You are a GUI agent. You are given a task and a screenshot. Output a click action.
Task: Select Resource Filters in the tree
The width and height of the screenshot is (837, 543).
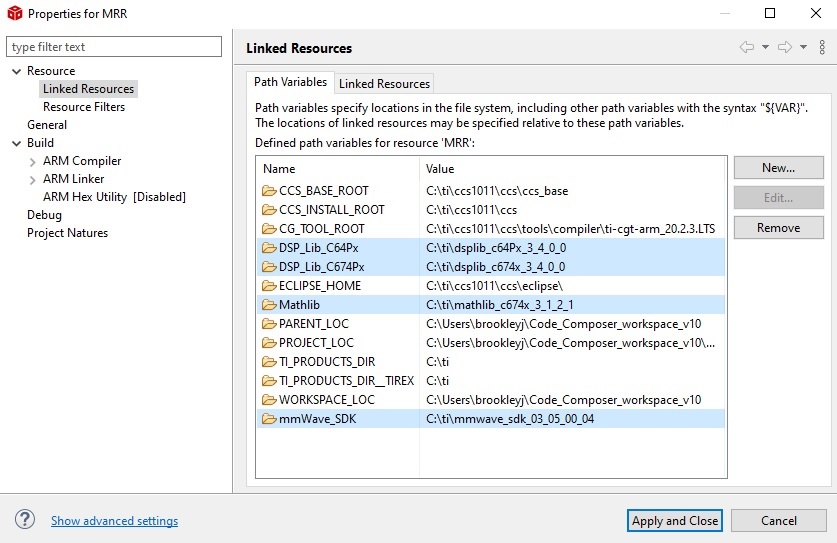[x=84, y=107]
